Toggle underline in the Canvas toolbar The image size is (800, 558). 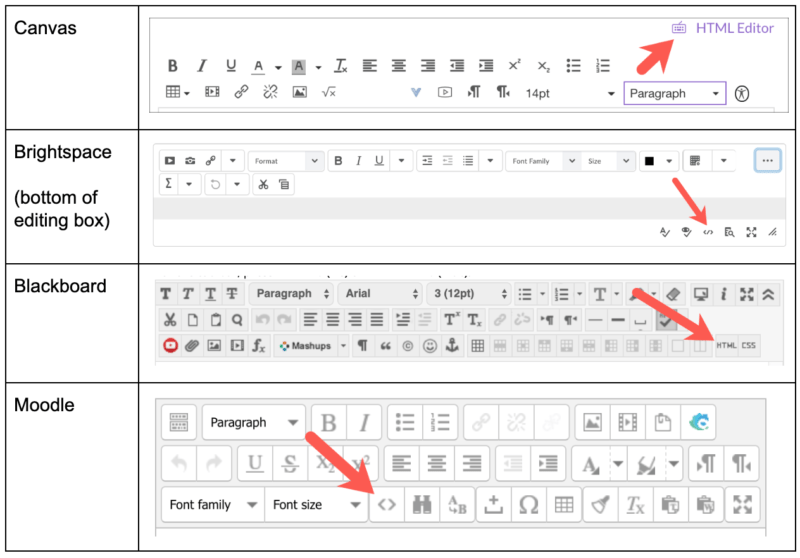click(231, 66)
